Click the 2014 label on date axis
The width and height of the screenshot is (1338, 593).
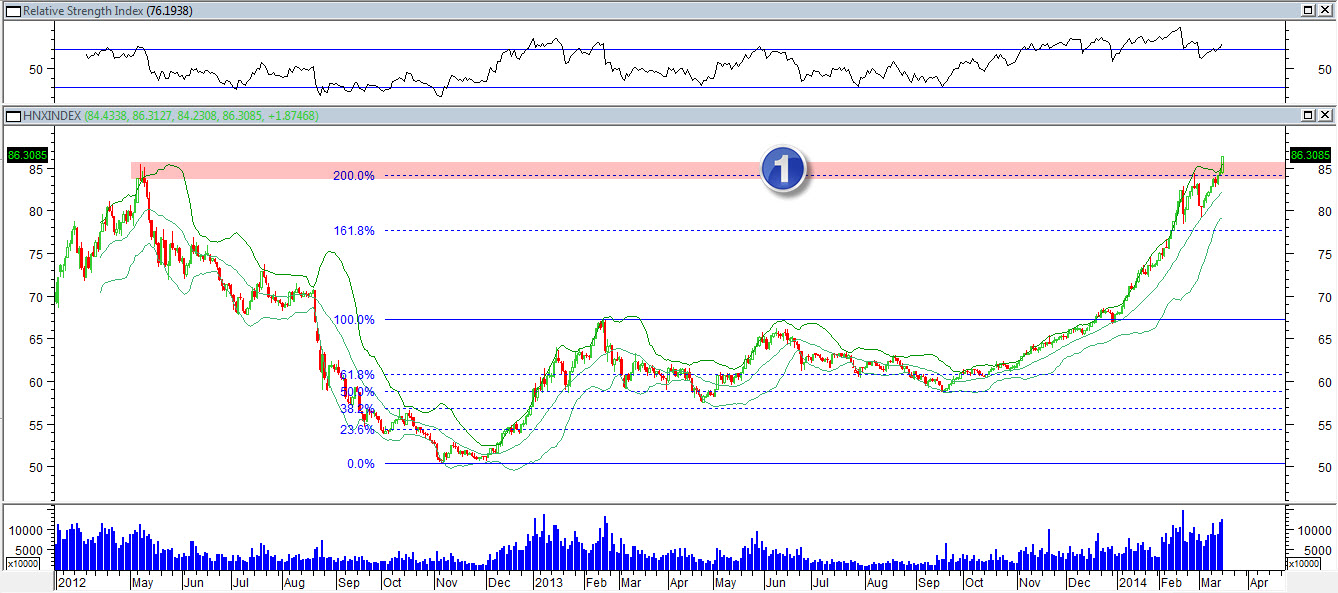(1132, 582)
